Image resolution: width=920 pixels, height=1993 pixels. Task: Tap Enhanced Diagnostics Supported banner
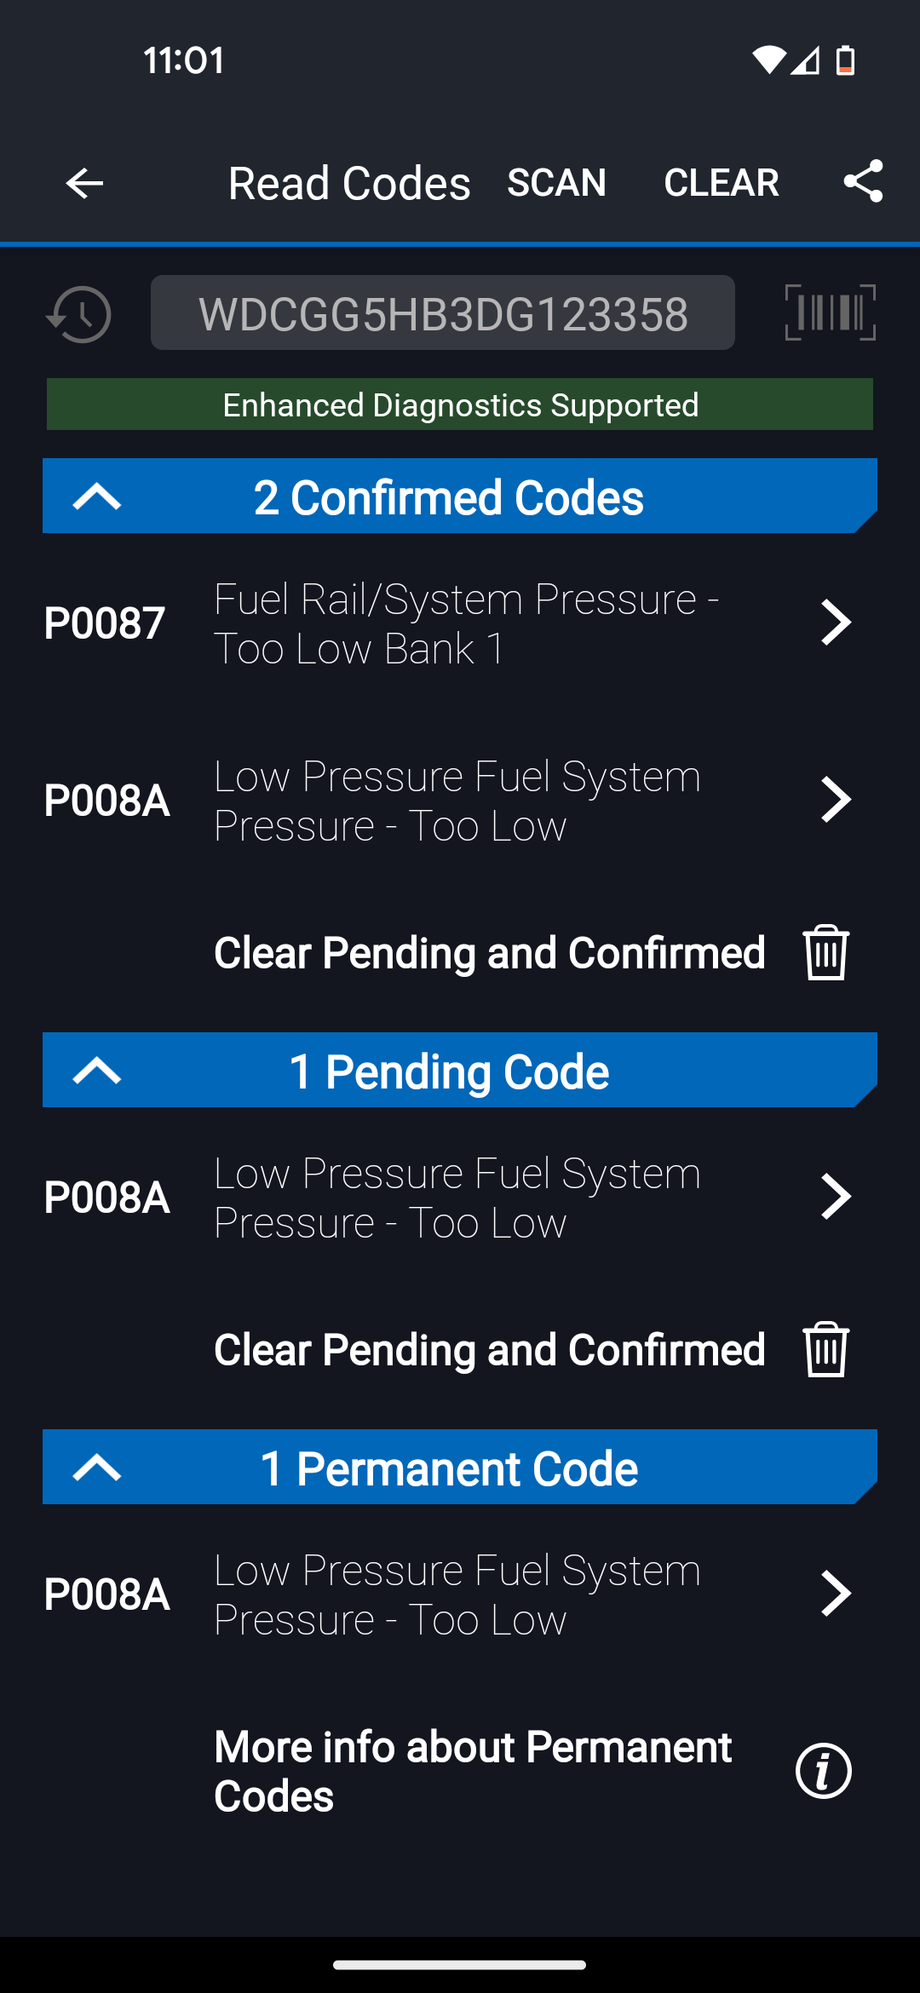(x=460, y=405)
